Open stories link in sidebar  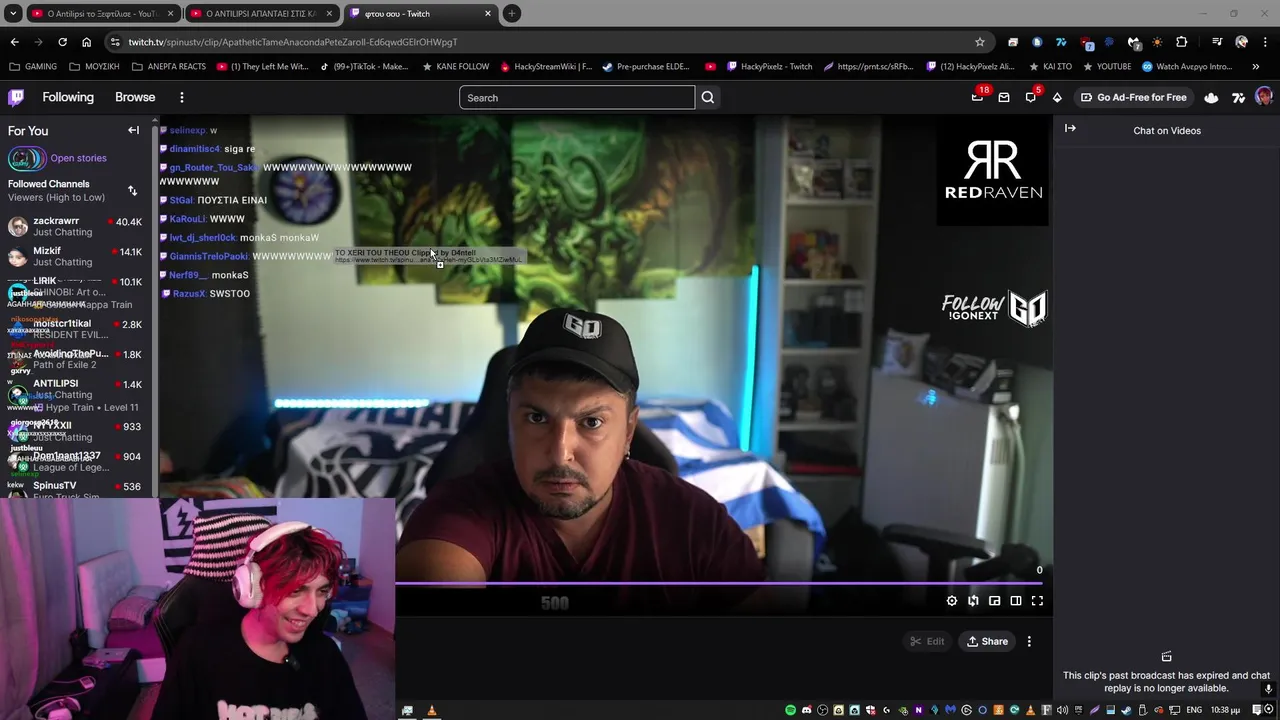(x=78, y=158)
